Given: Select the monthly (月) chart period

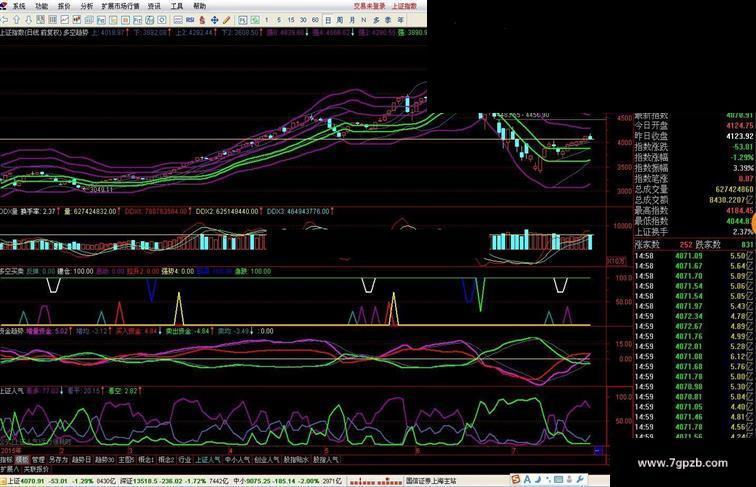Looking at the screenshot, I should click(x=352, y=20).
